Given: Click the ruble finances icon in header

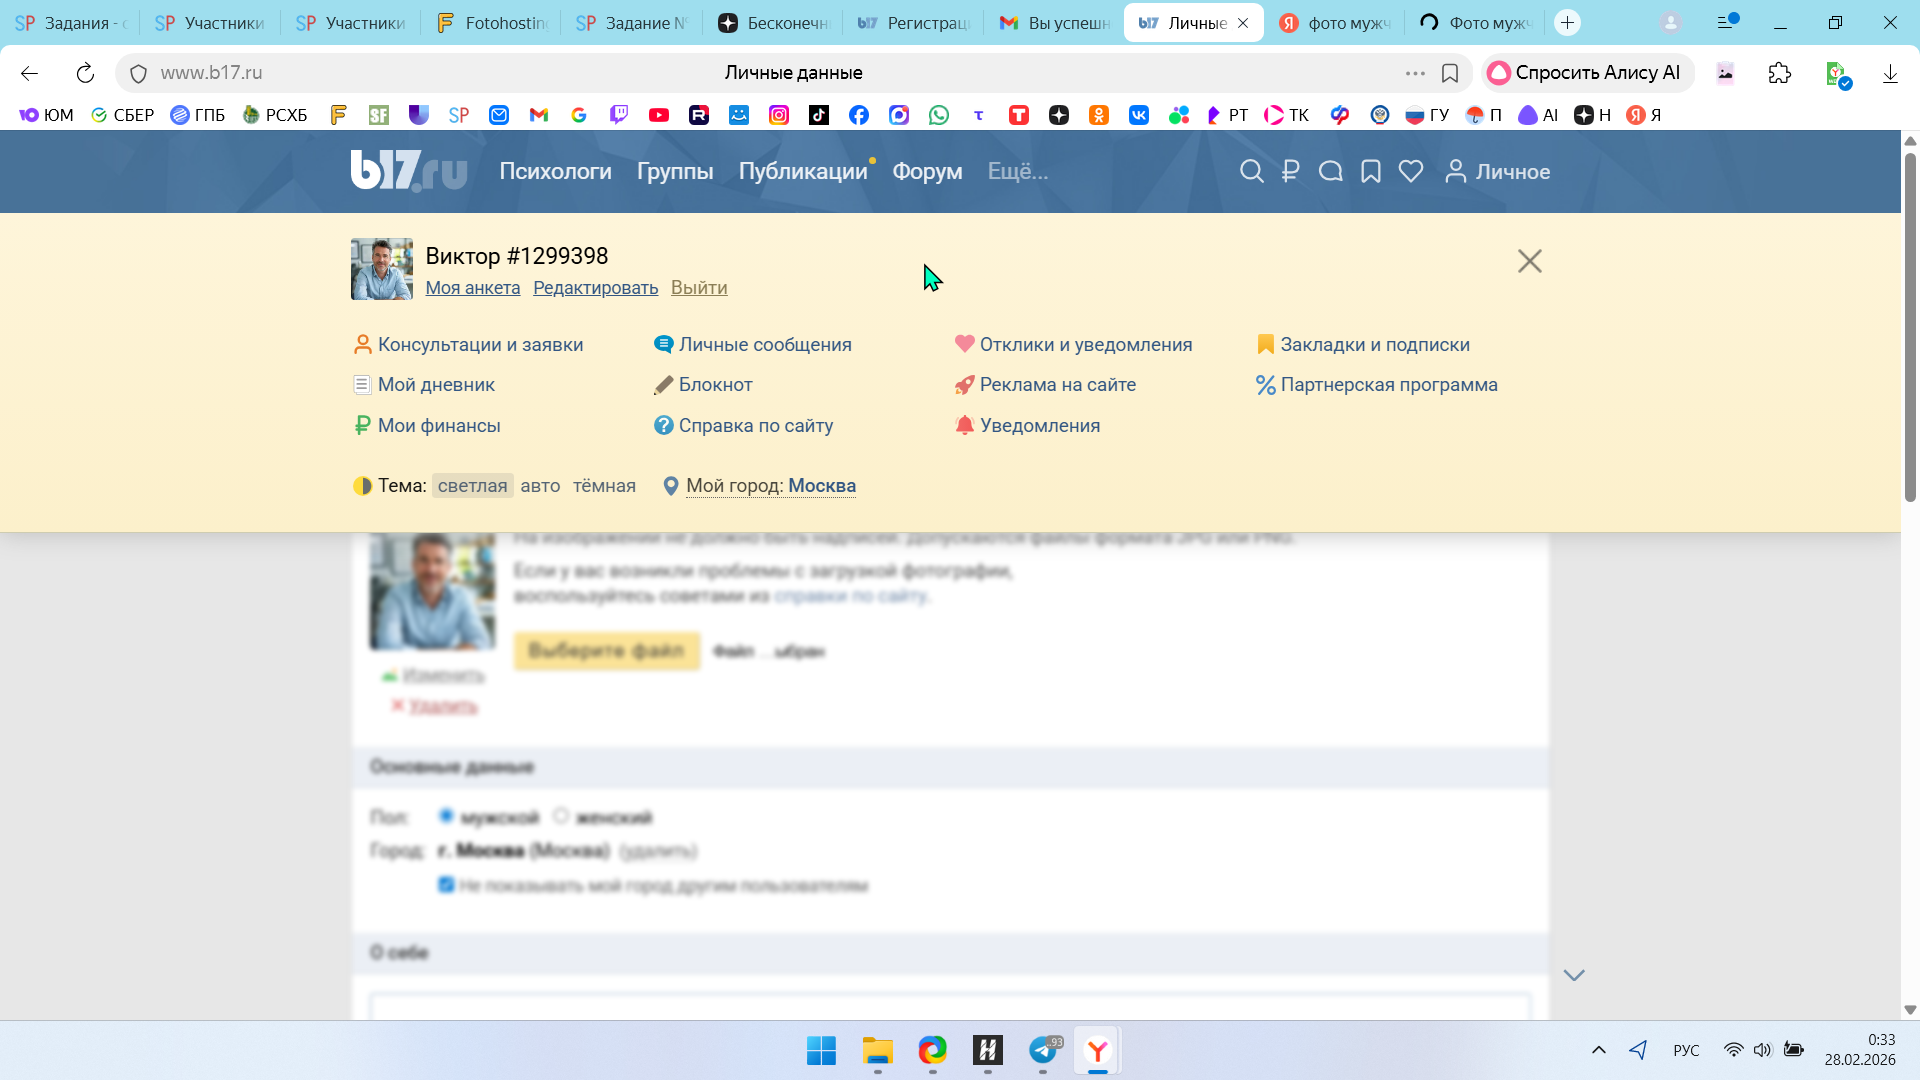Looking at the screenshot, I should tap(1290, 172).
